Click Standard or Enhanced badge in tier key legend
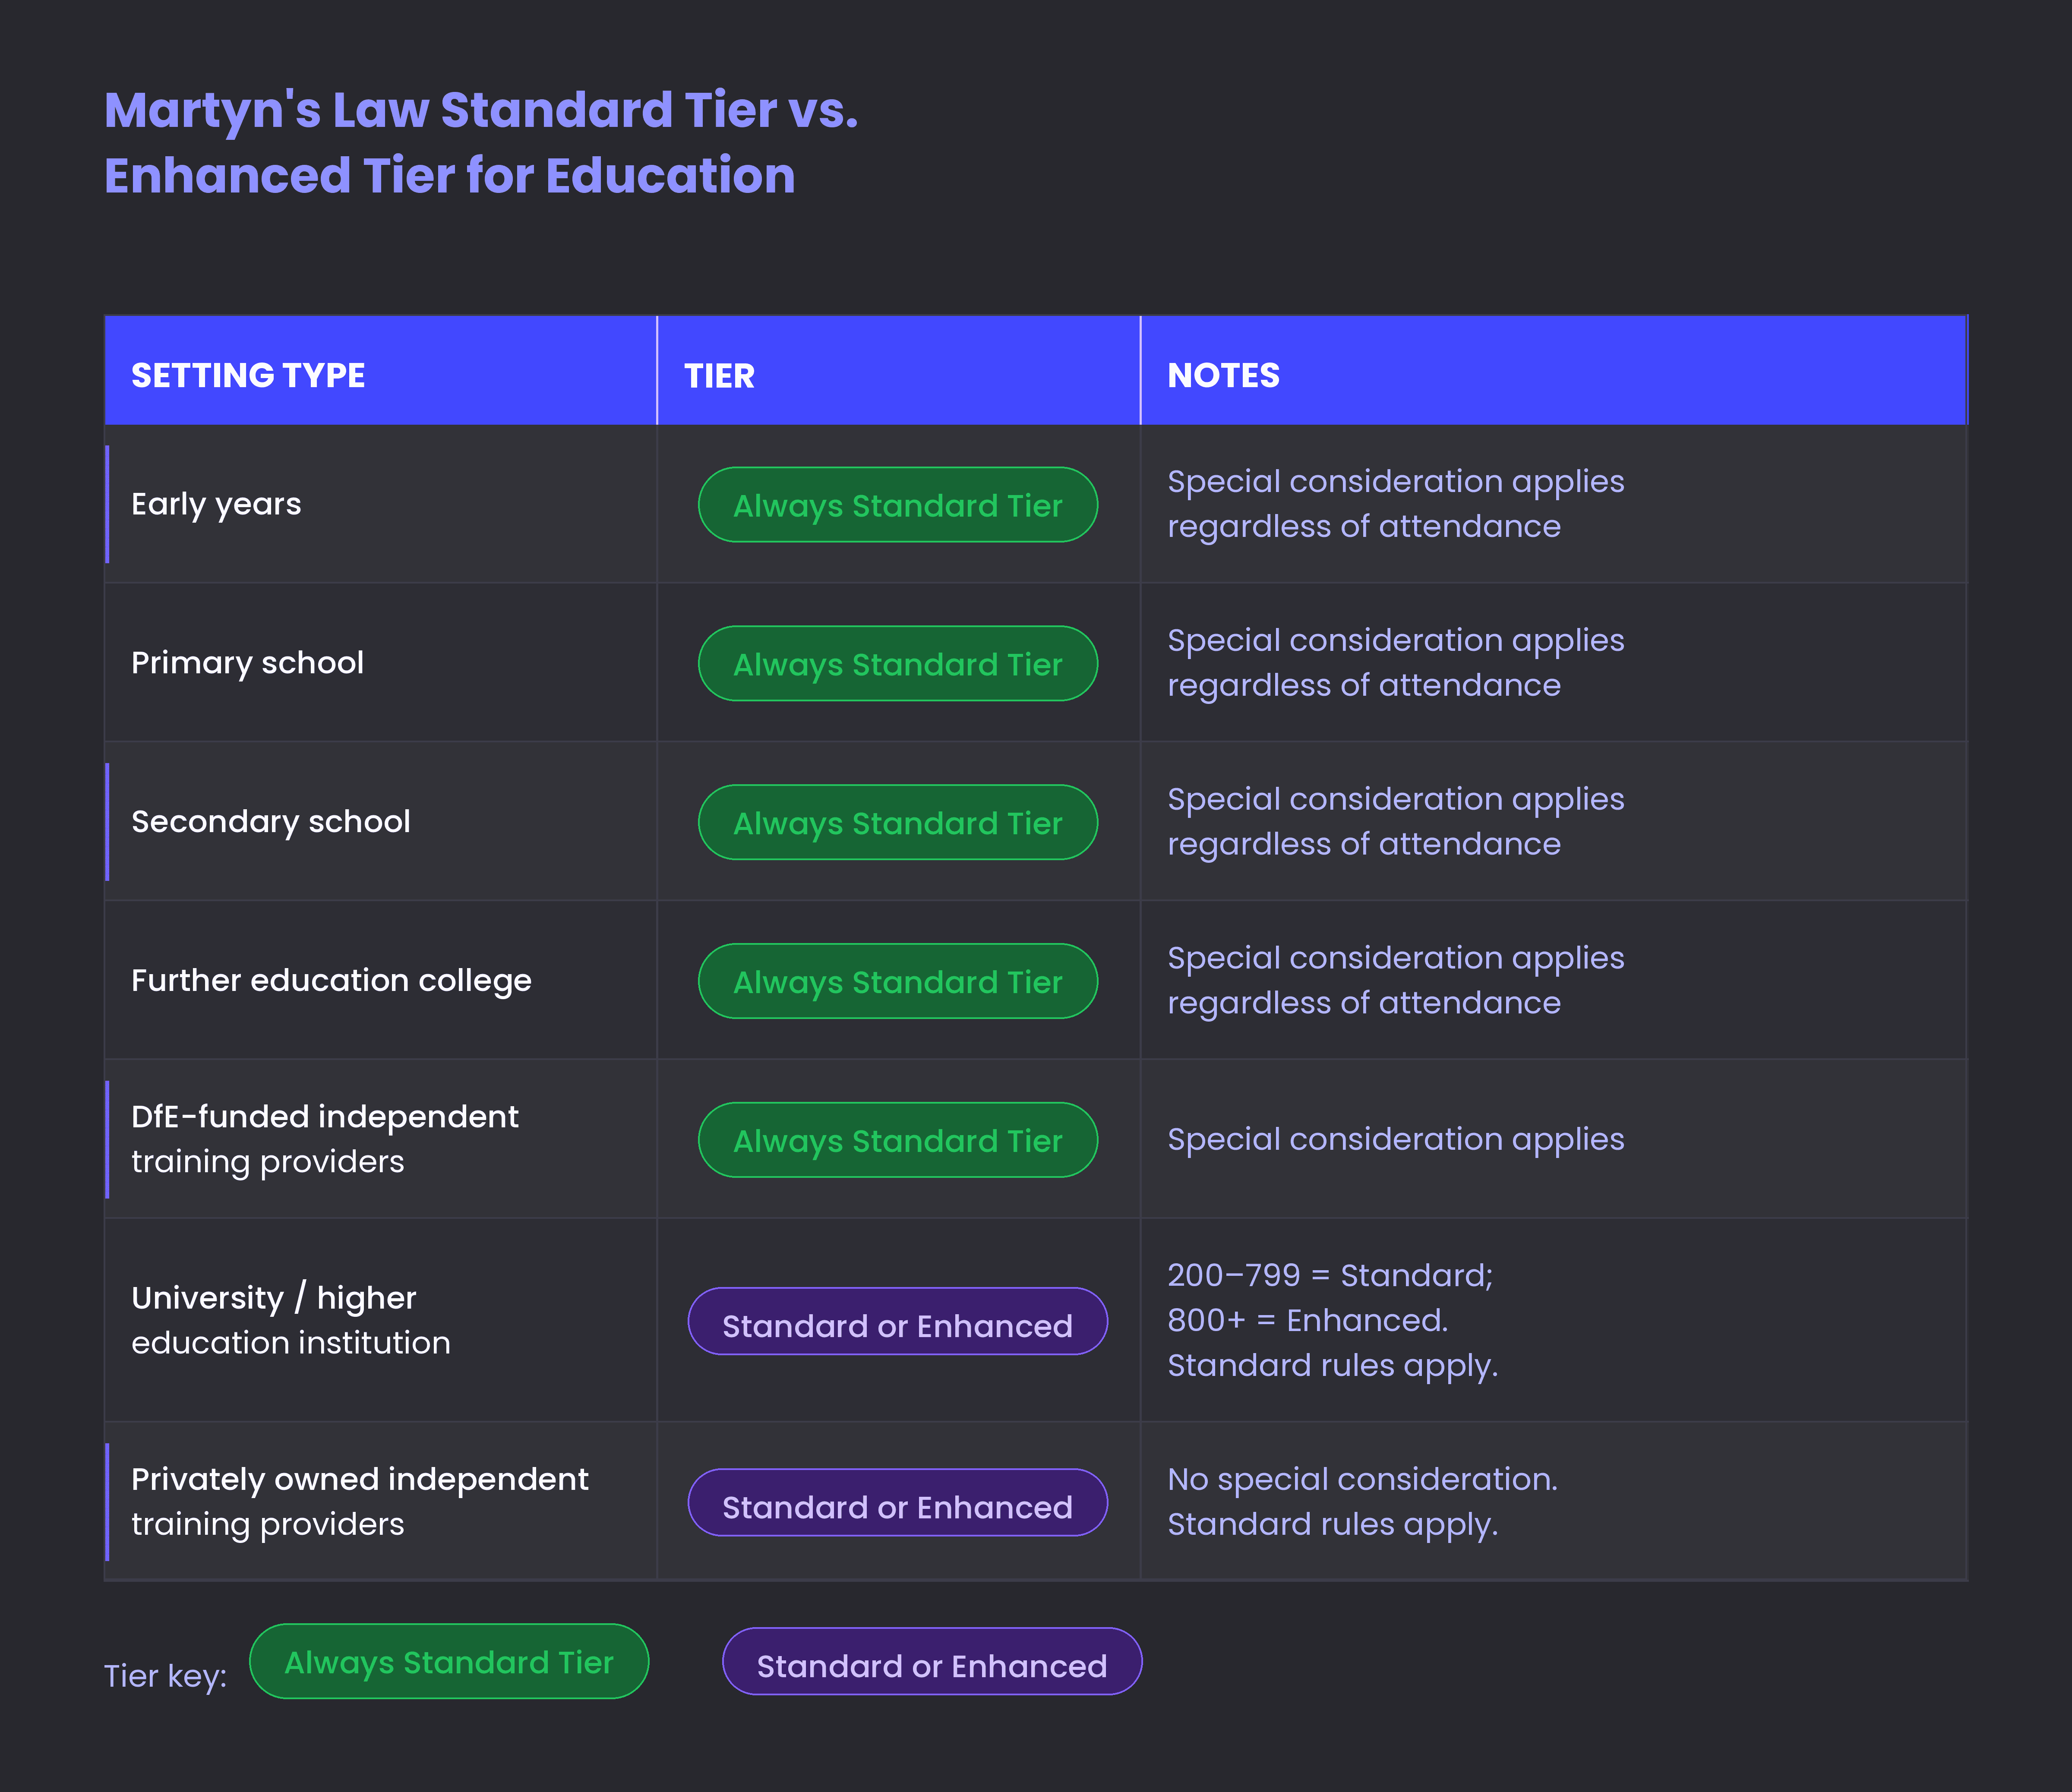Image resolution: width=2072 pixels, height=1792 pixels. point(932,1661)
